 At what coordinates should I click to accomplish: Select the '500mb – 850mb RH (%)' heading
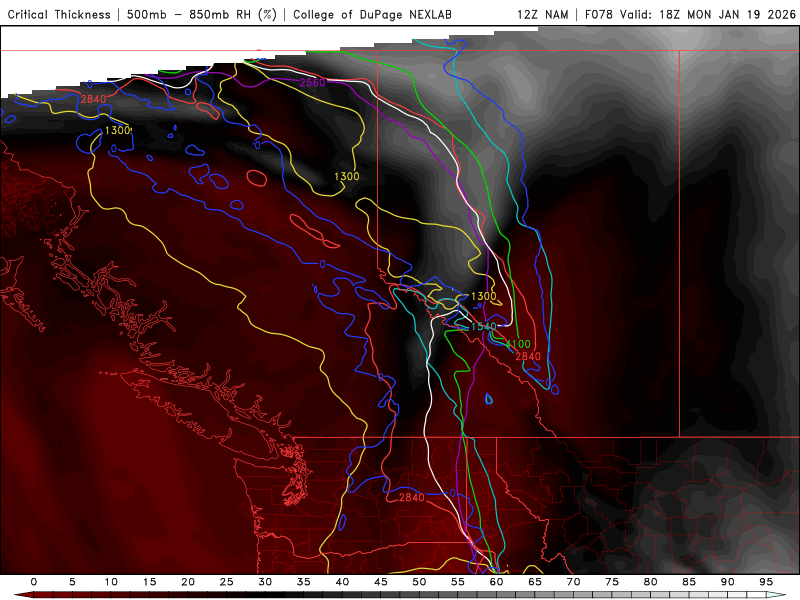[202, 15]
